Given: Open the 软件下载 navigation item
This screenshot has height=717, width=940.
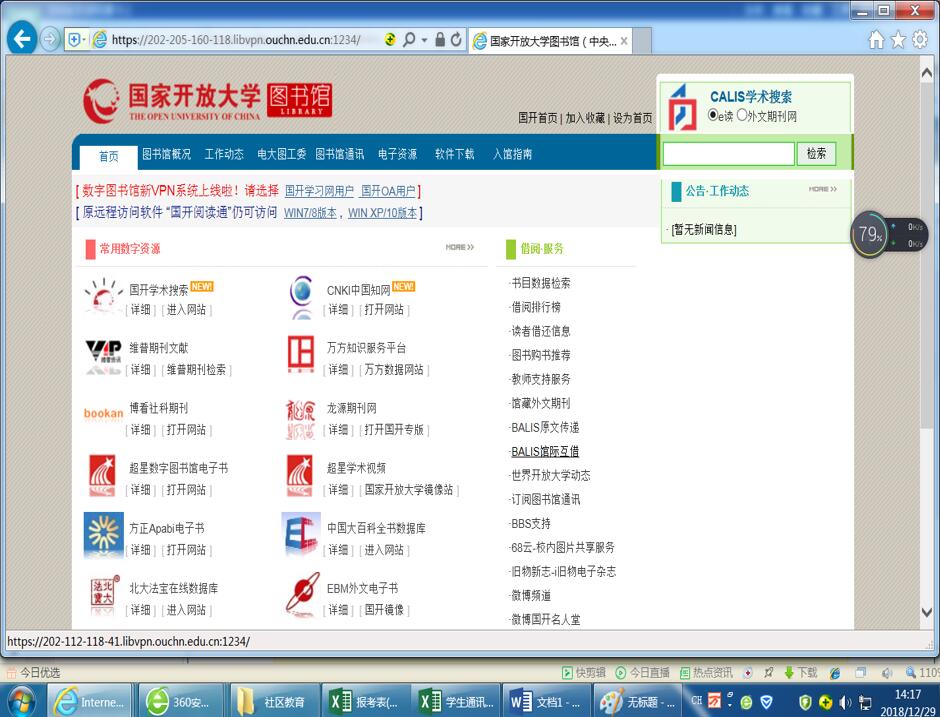Looking at the screenshot, I should click(x=454, y=154).
